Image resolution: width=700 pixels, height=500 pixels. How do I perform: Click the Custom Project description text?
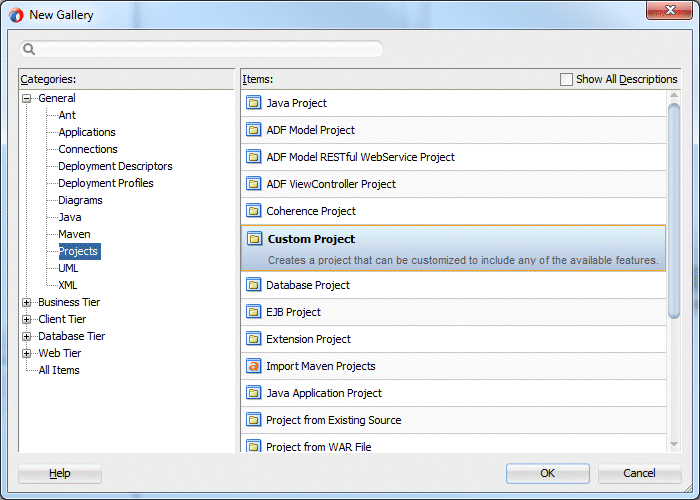463,260
